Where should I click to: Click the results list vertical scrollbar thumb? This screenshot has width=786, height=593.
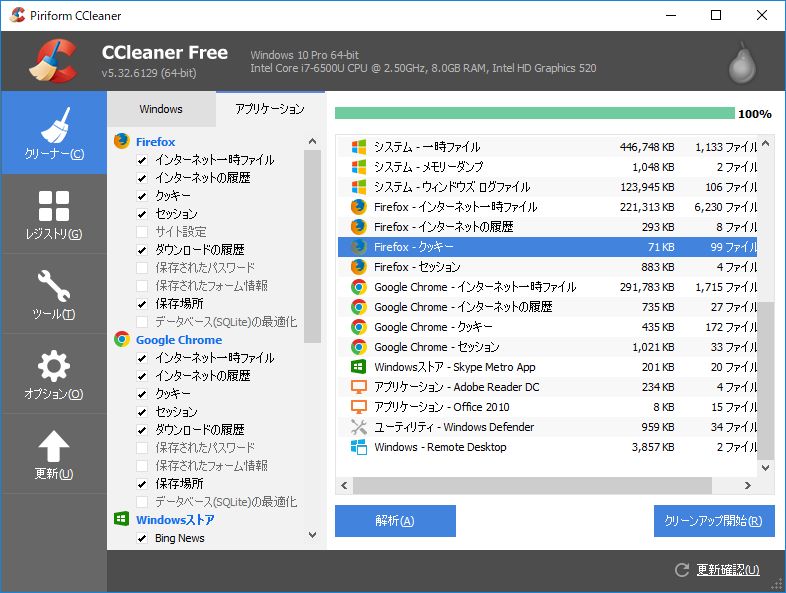(x=765, y=380)
